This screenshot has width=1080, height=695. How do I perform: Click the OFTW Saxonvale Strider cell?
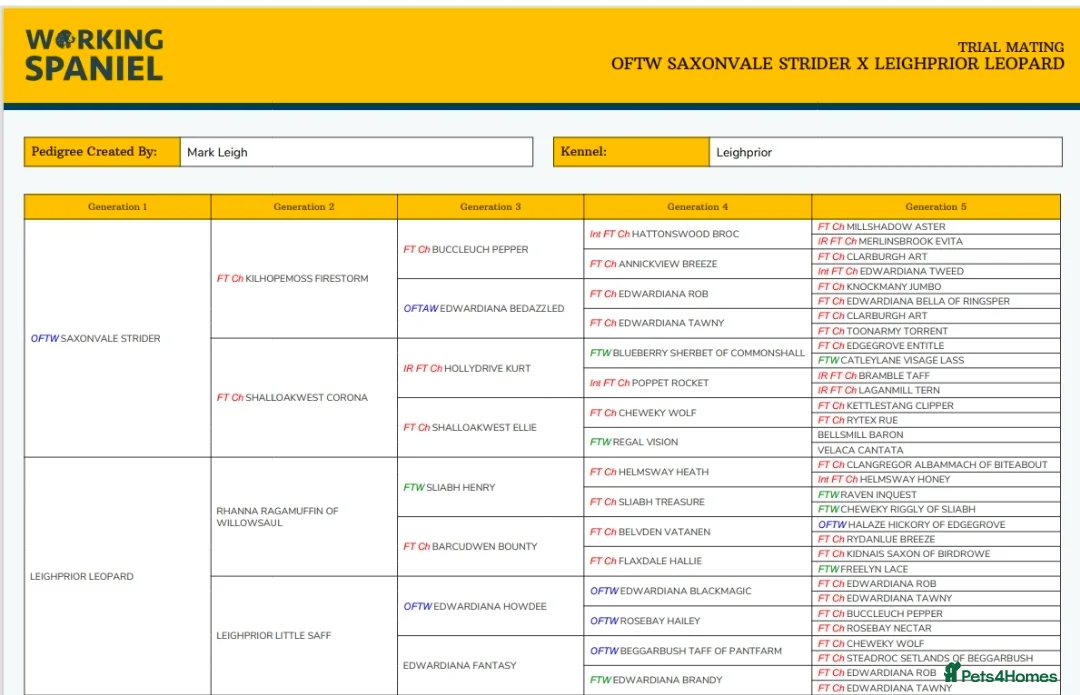(96, 338)
